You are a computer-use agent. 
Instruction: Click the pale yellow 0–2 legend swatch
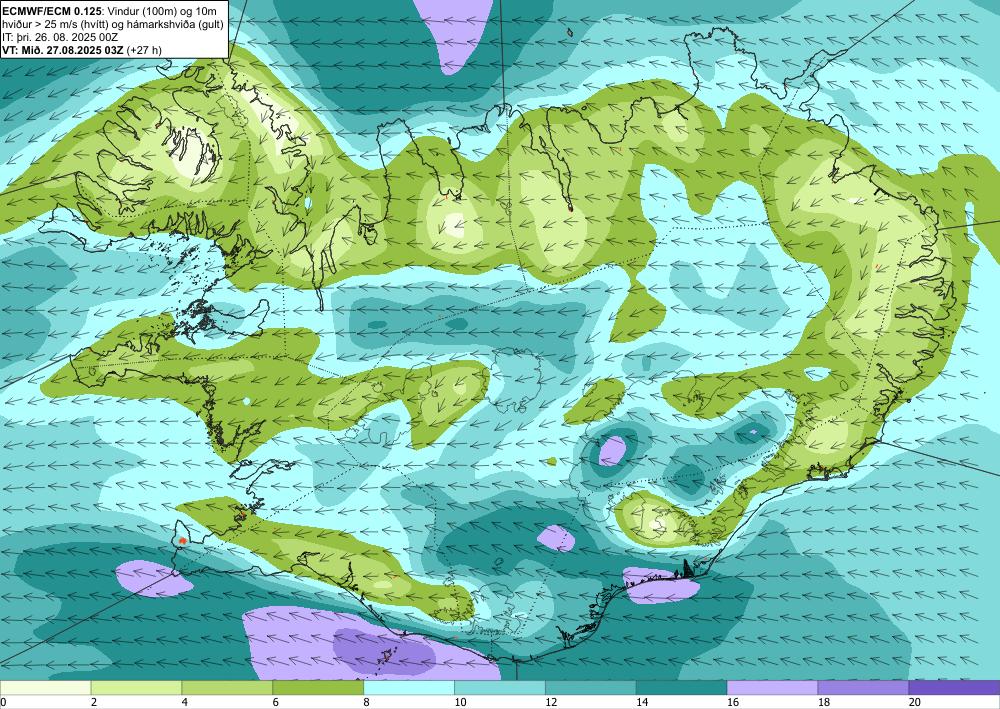coord(45,687)
